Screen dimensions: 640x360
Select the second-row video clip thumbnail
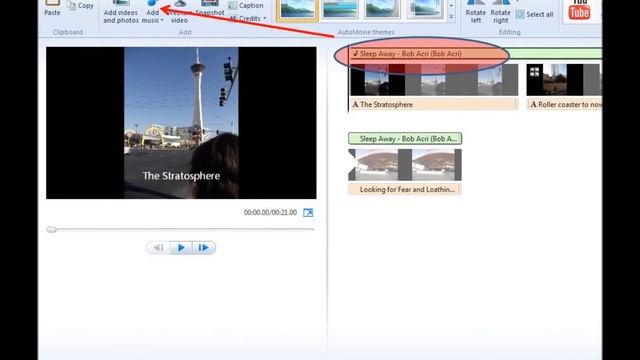[x=405, y=164]
